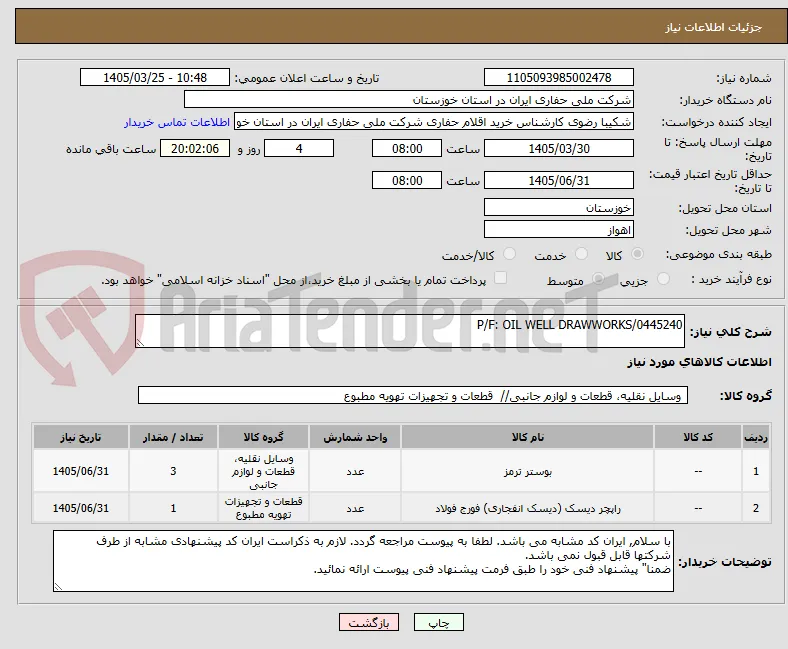Click the جزئیات اطلاعات نیاز page header
This screenshot has width=788, height=649.
(x=714, y=27)
